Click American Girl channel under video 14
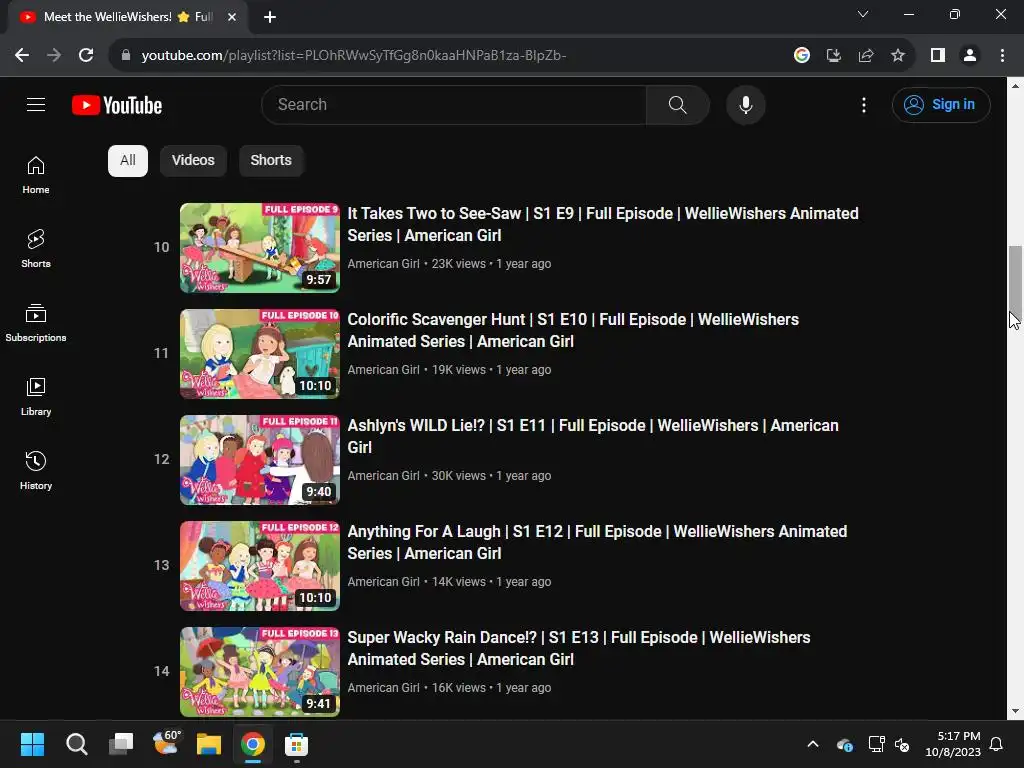1024x768 pixels. 383,688
